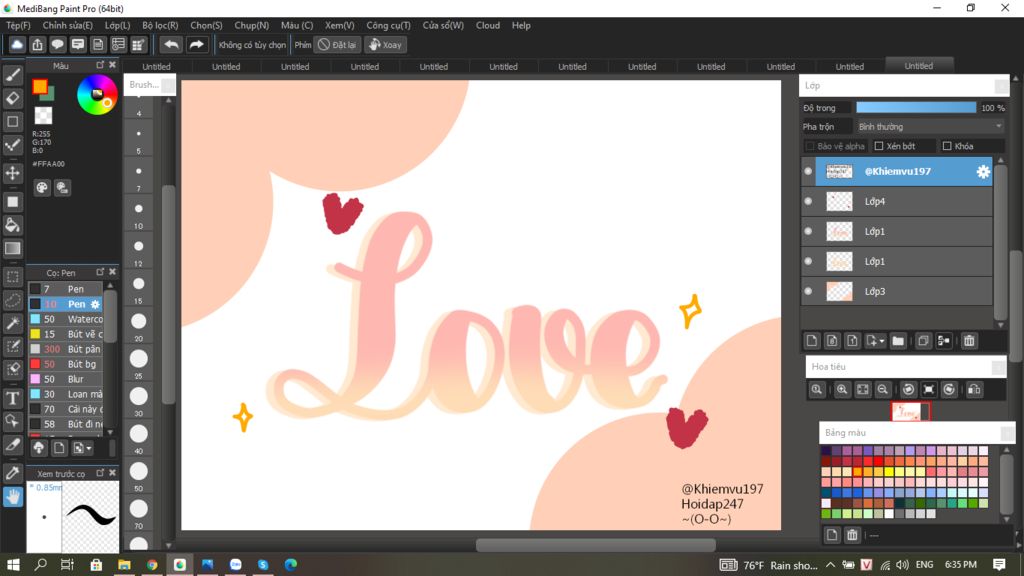Image resolution: width=1024 pixels, height=576 pixels.
Task: Open the Cửa sổ(W) menu
Action: (443, 25)
